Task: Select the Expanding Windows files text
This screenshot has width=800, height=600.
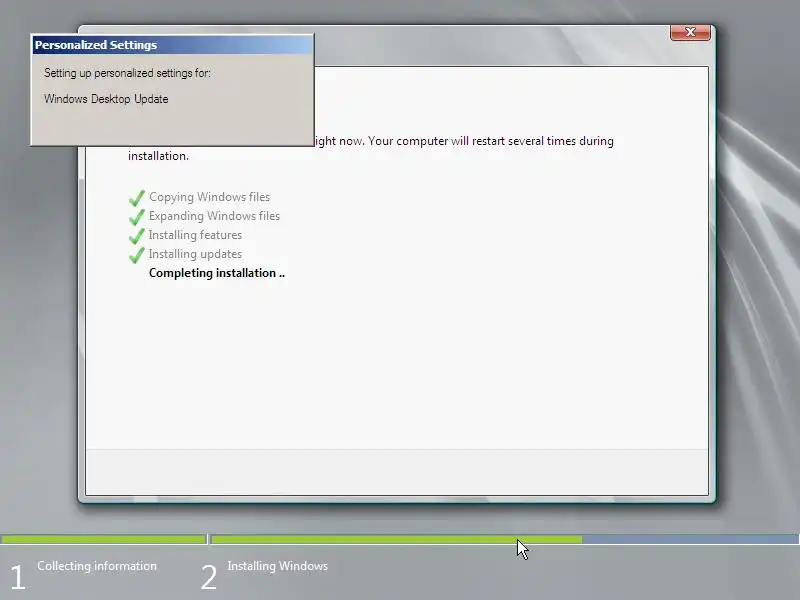Action: pos(214,216)
